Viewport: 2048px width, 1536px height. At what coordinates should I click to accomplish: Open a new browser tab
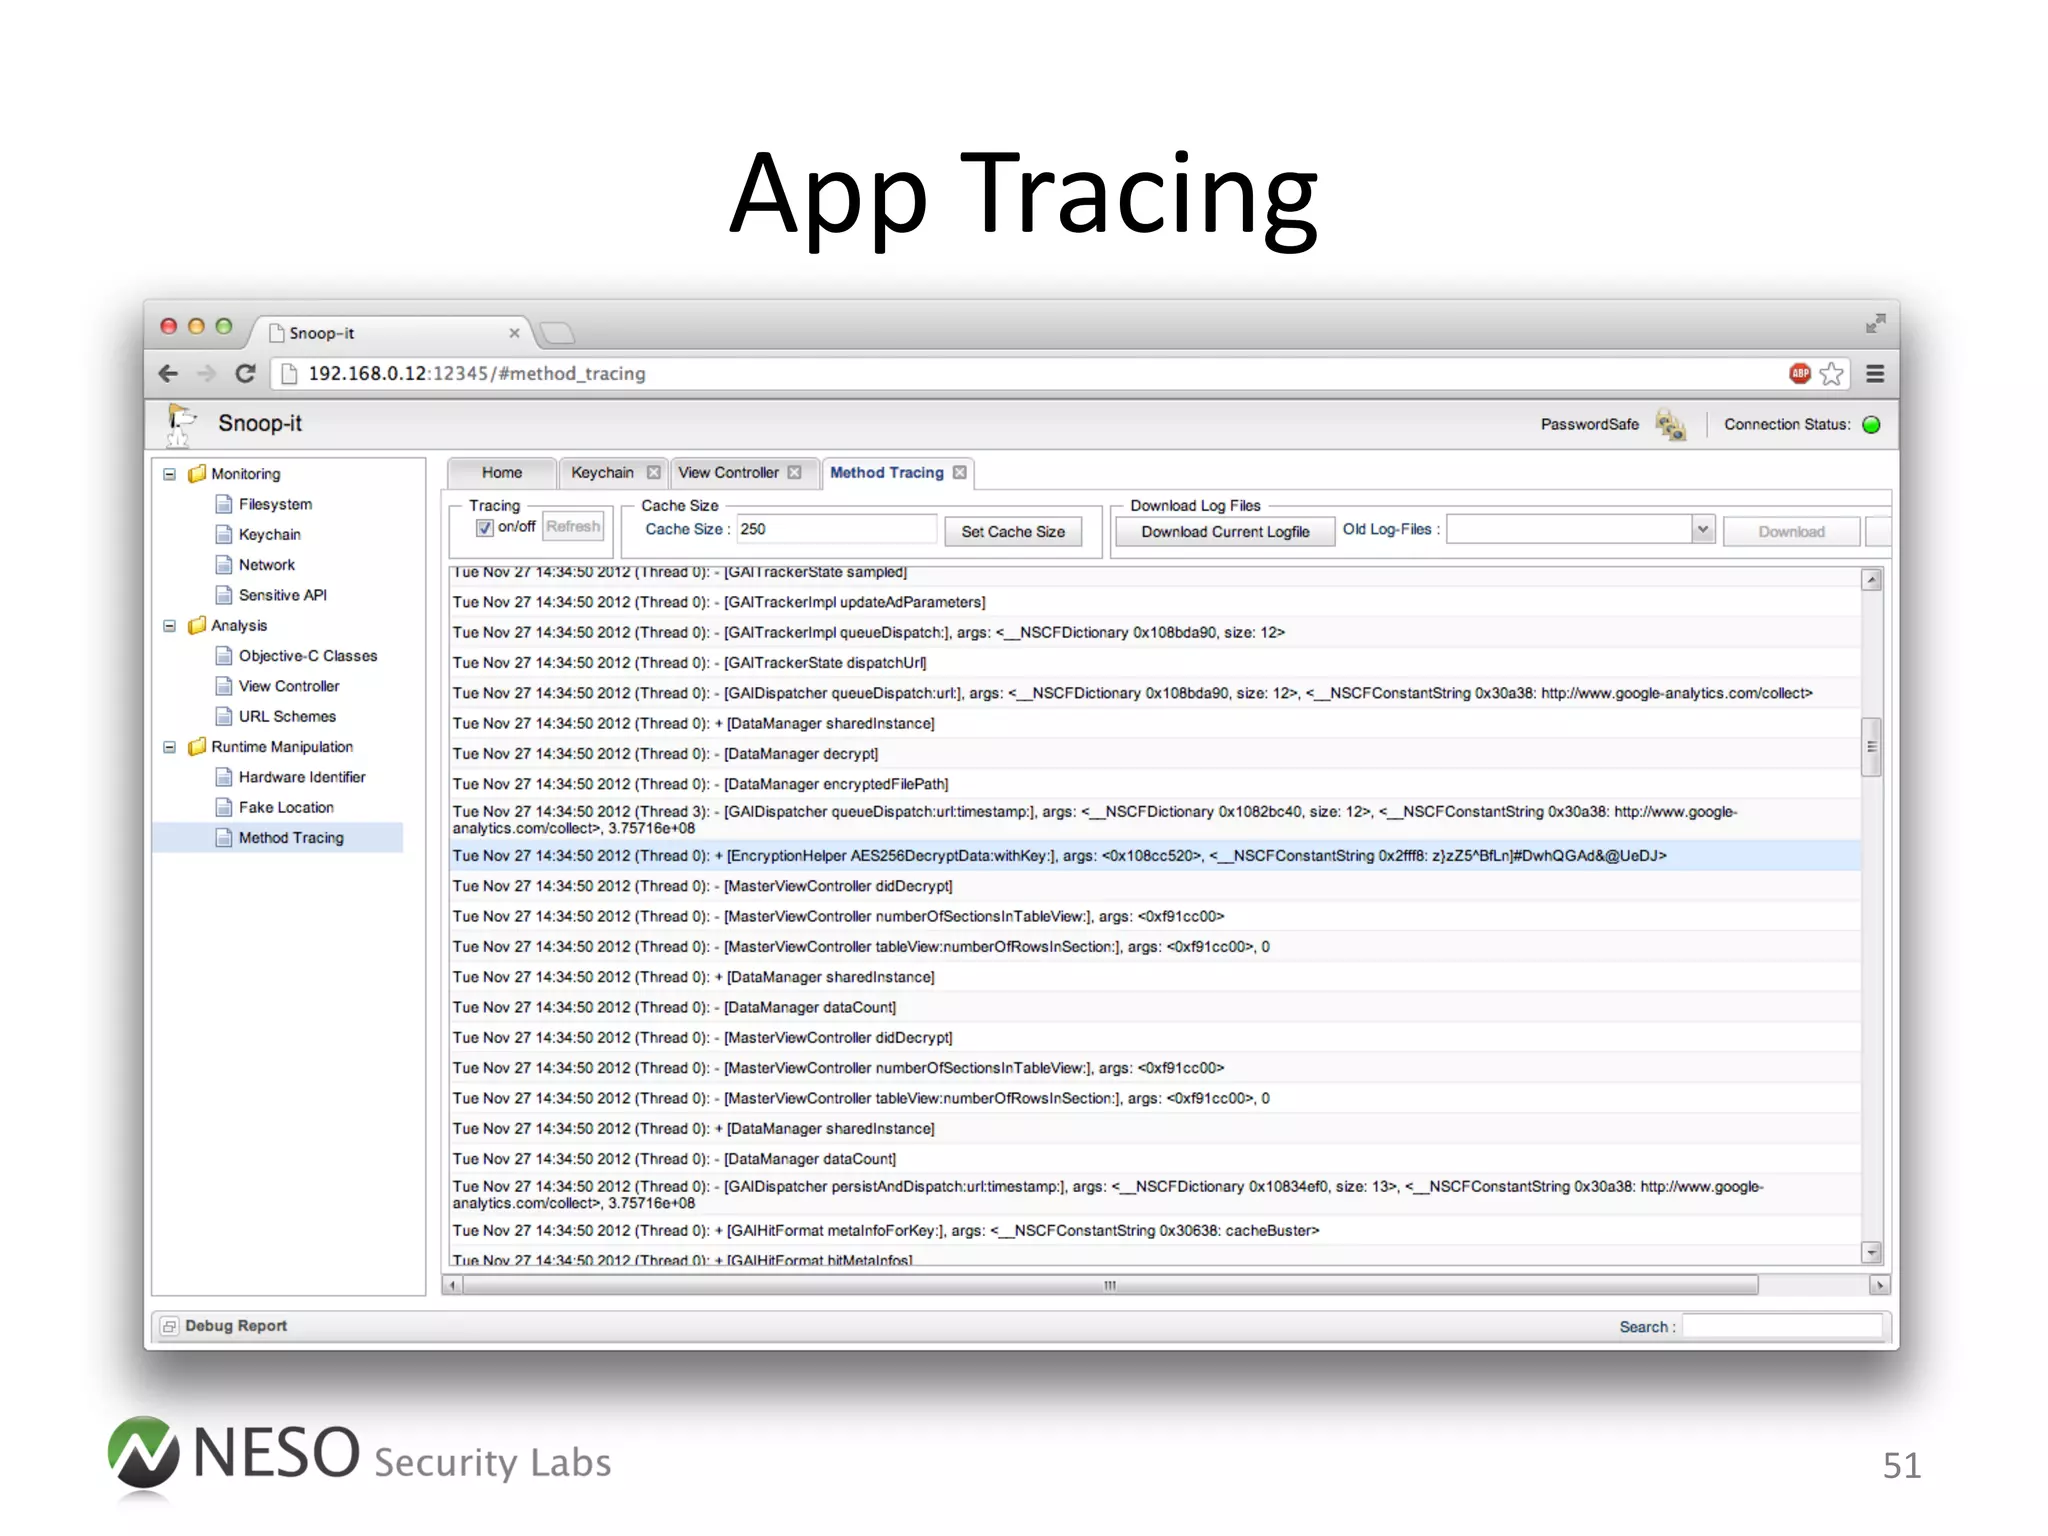(557, 332)
